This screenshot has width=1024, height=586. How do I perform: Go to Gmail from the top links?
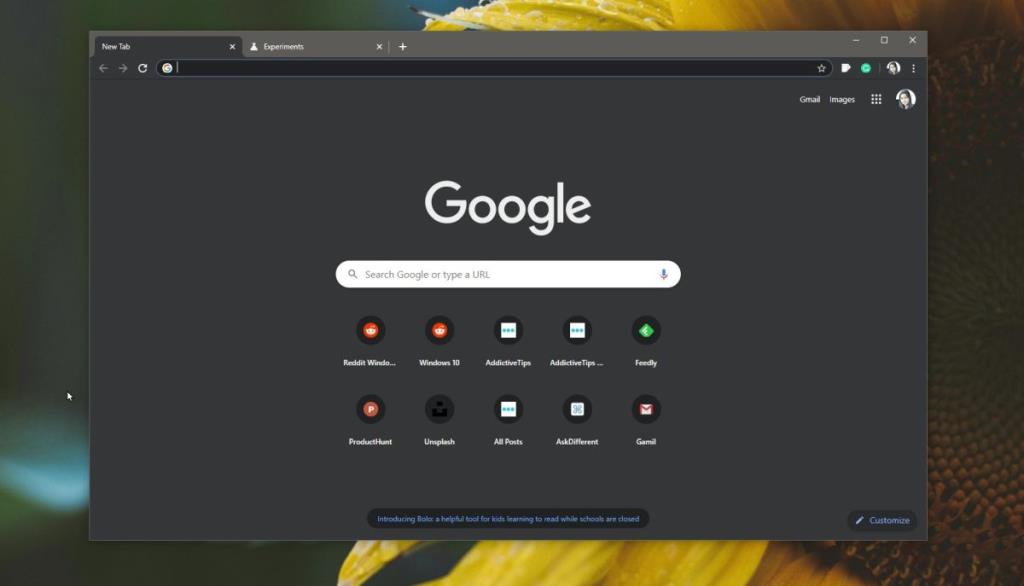pos(809,99)
